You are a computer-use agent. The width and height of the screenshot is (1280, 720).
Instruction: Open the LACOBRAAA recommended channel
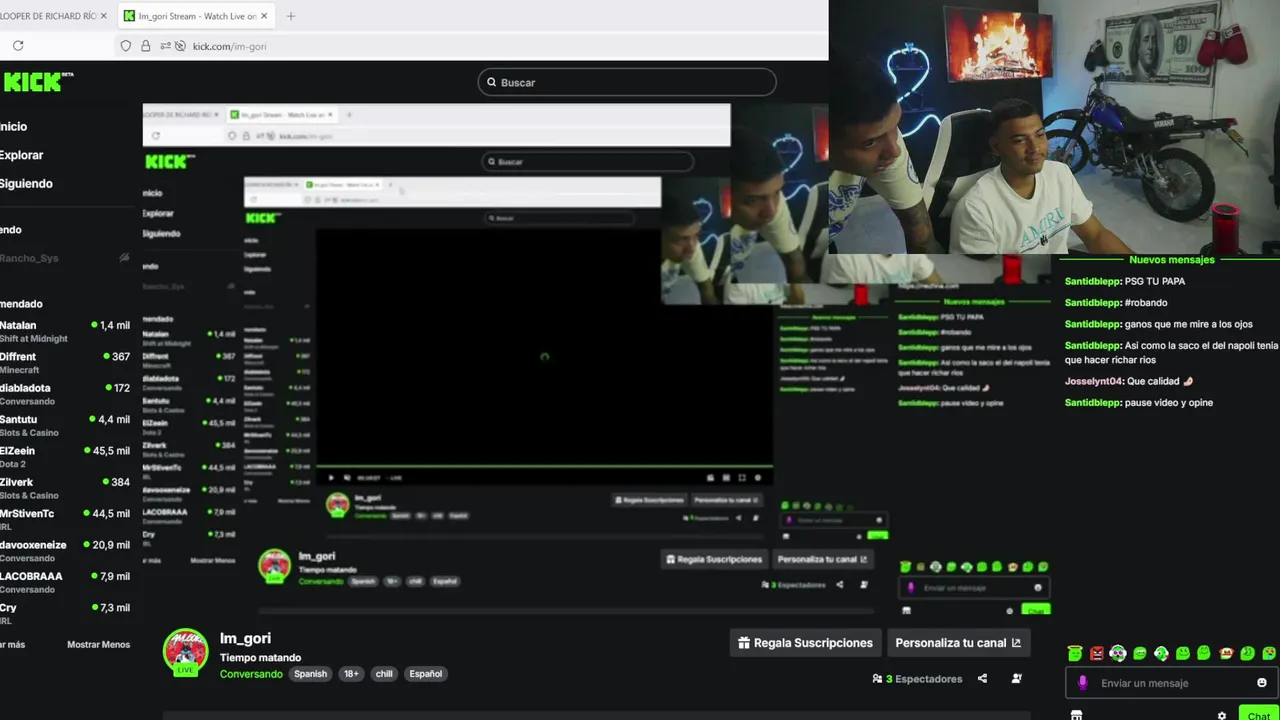coord(65,582)
